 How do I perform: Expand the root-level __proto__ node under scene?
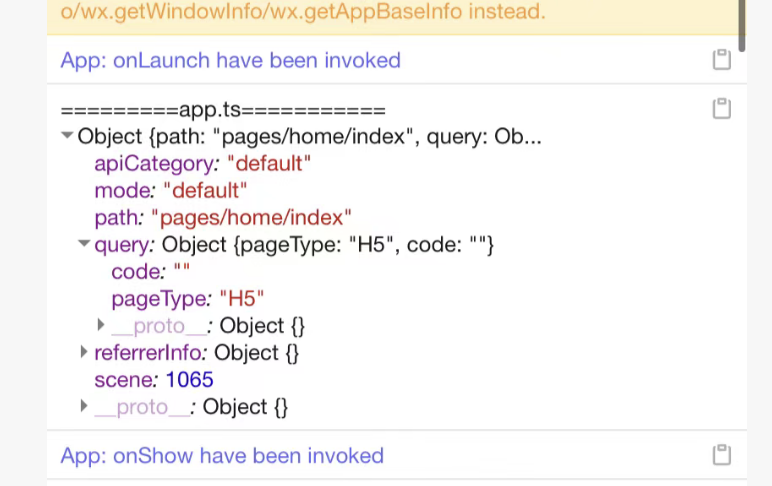tap(84, 406)
